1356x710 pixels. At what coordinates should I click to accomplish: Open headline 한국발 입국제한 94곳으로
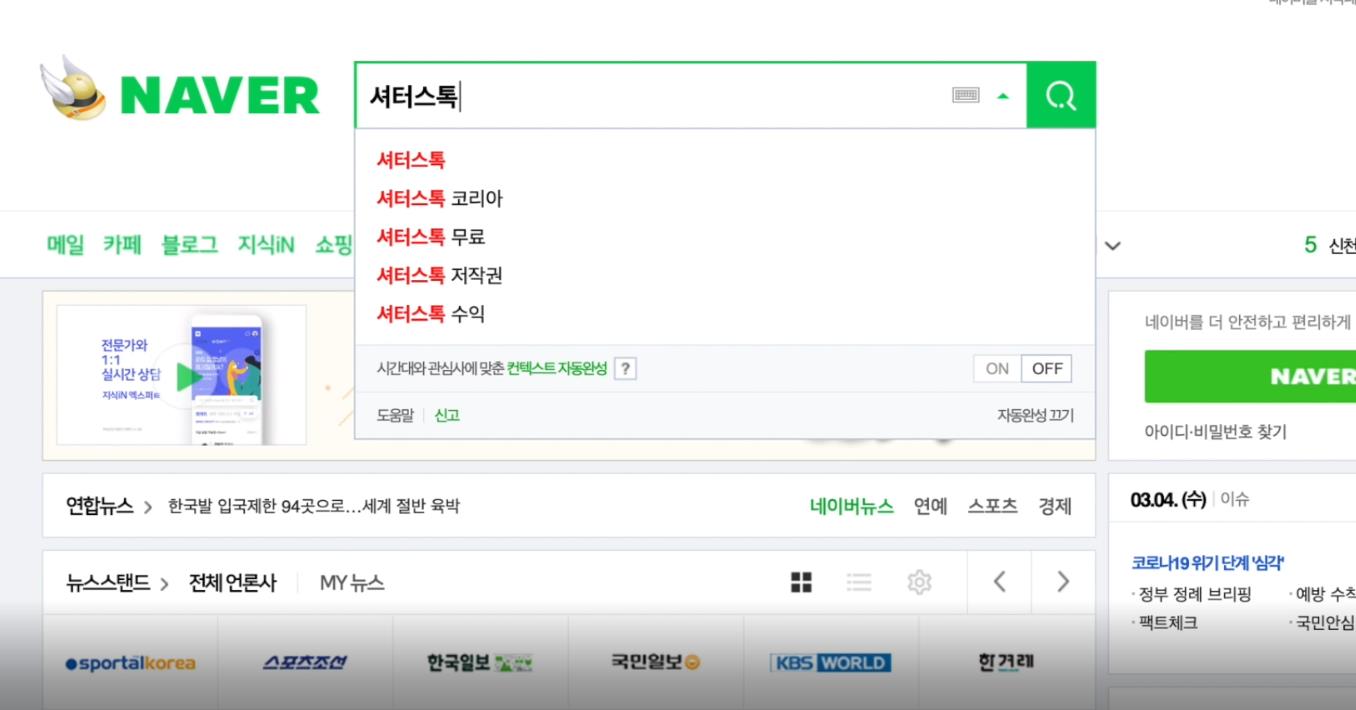tap(314, 506)
